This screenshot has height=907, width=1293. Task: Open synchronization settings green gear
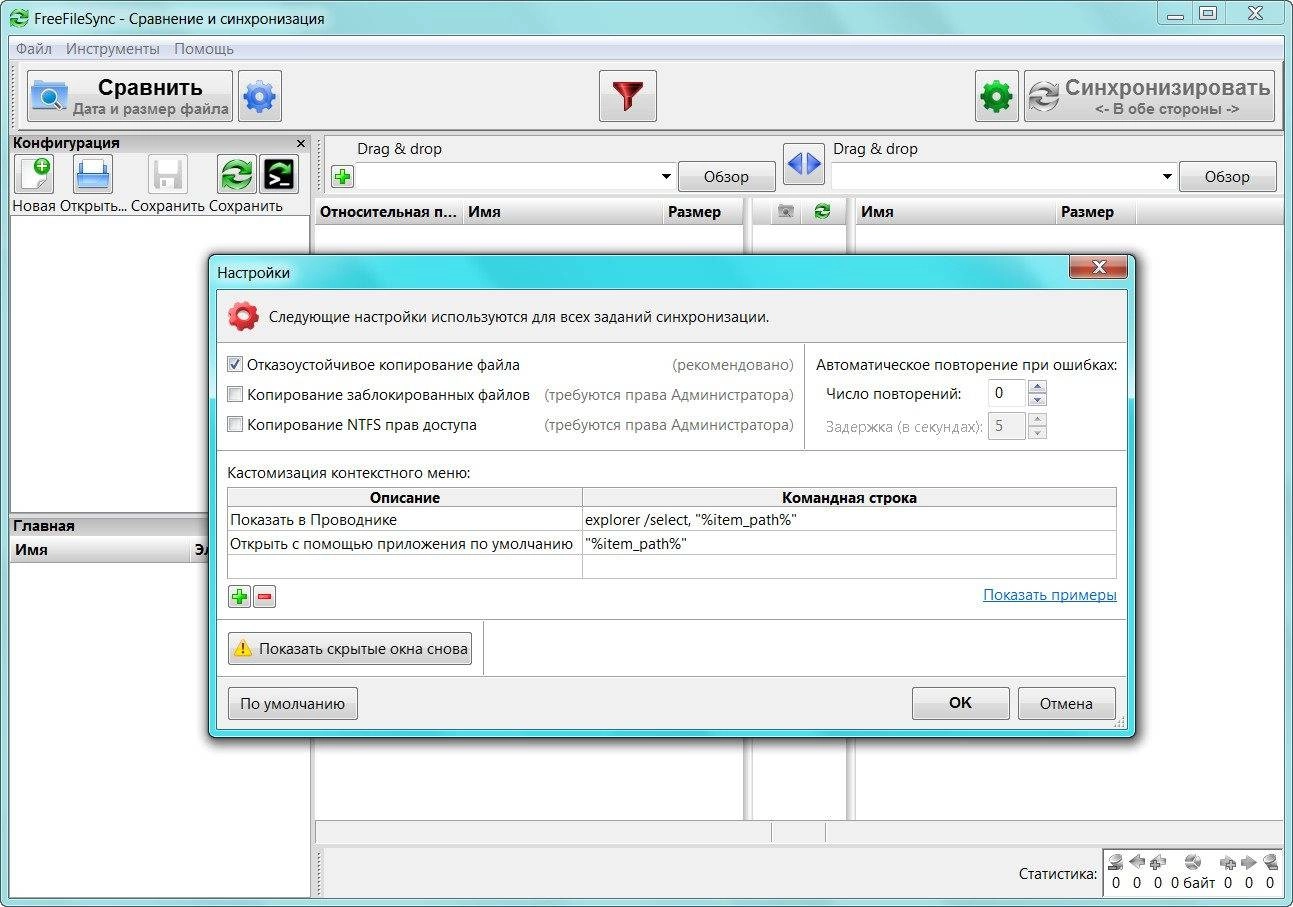[997, 96]
